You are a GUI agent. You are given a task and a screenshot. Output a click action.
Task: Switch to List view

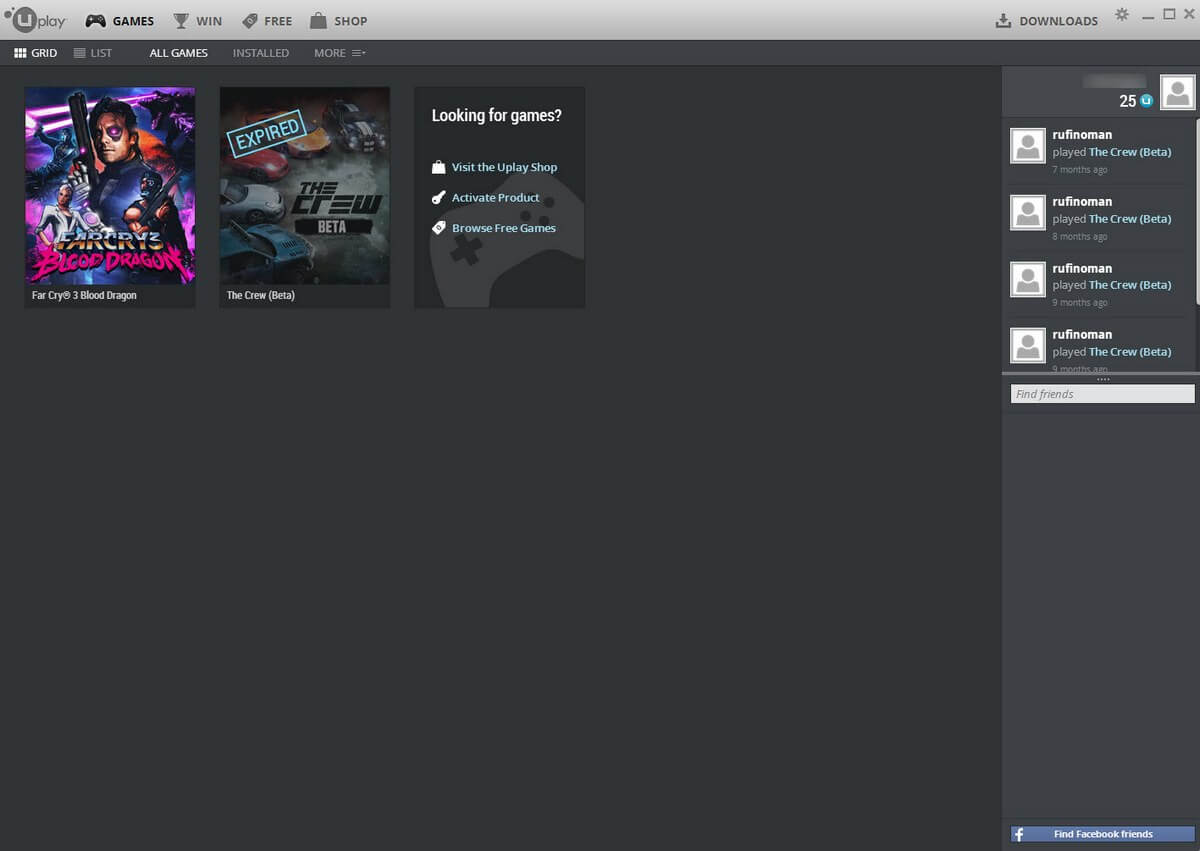(x=93, y=53)
